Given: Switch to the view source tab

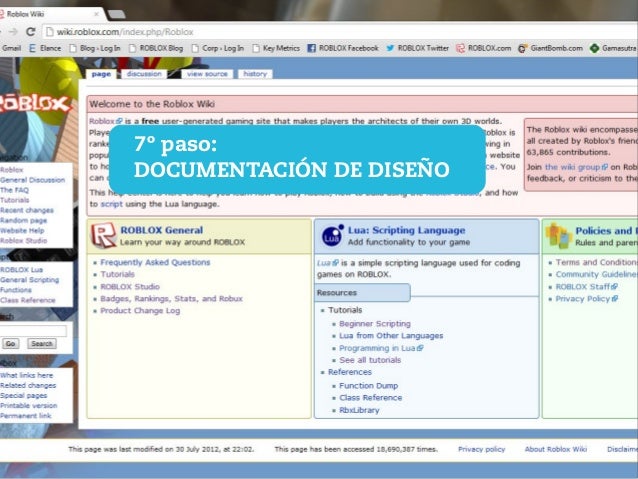Looking at the screenshot, I should (x=207, y=74).
